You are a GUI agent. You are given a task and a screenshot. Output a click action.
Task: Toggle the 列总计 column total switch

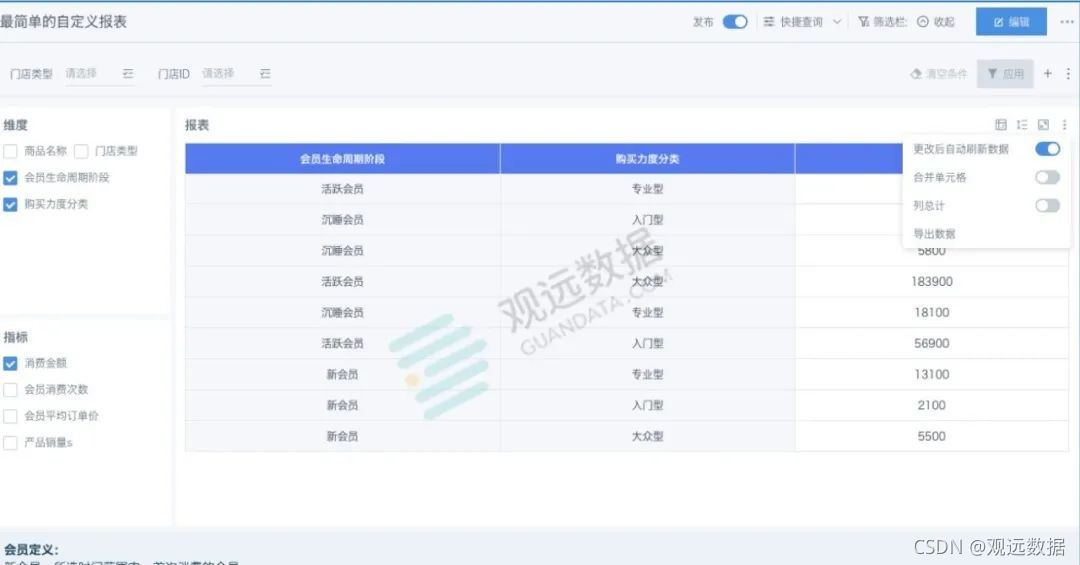[x=1048, y=205]
